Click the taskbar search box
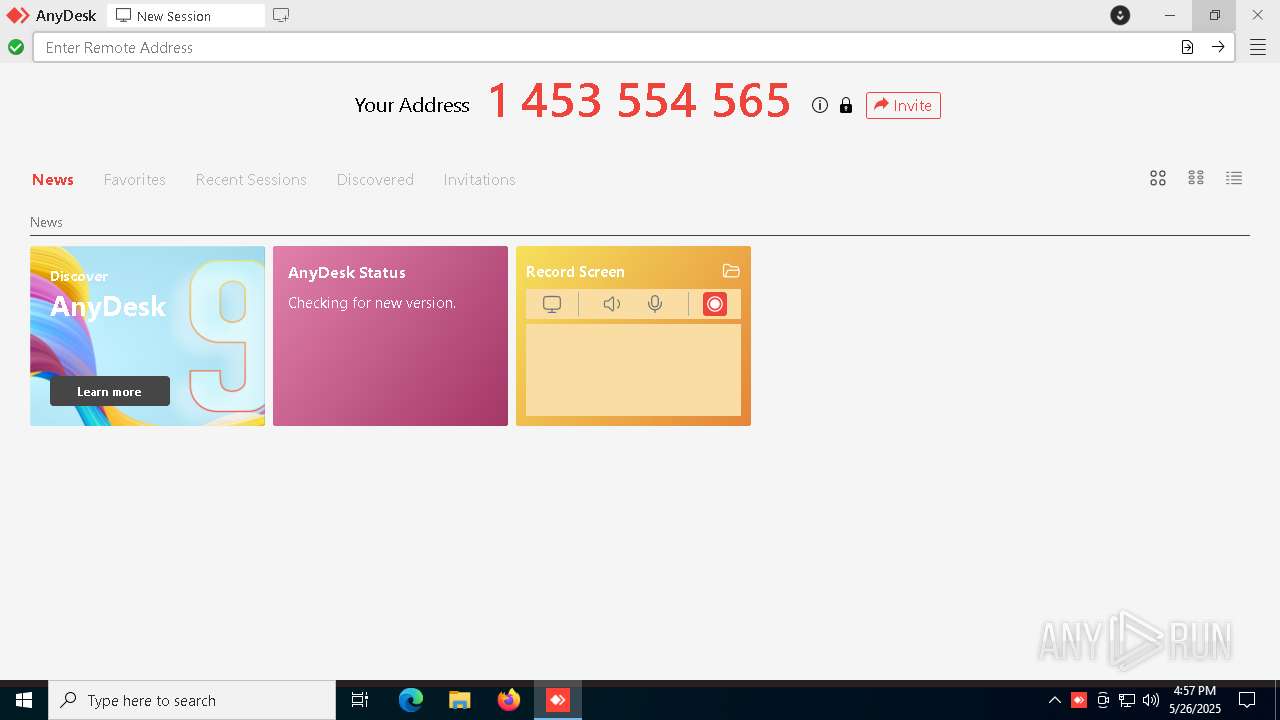Viewport: 1280px width, 720px height. [x=192, y=700]
